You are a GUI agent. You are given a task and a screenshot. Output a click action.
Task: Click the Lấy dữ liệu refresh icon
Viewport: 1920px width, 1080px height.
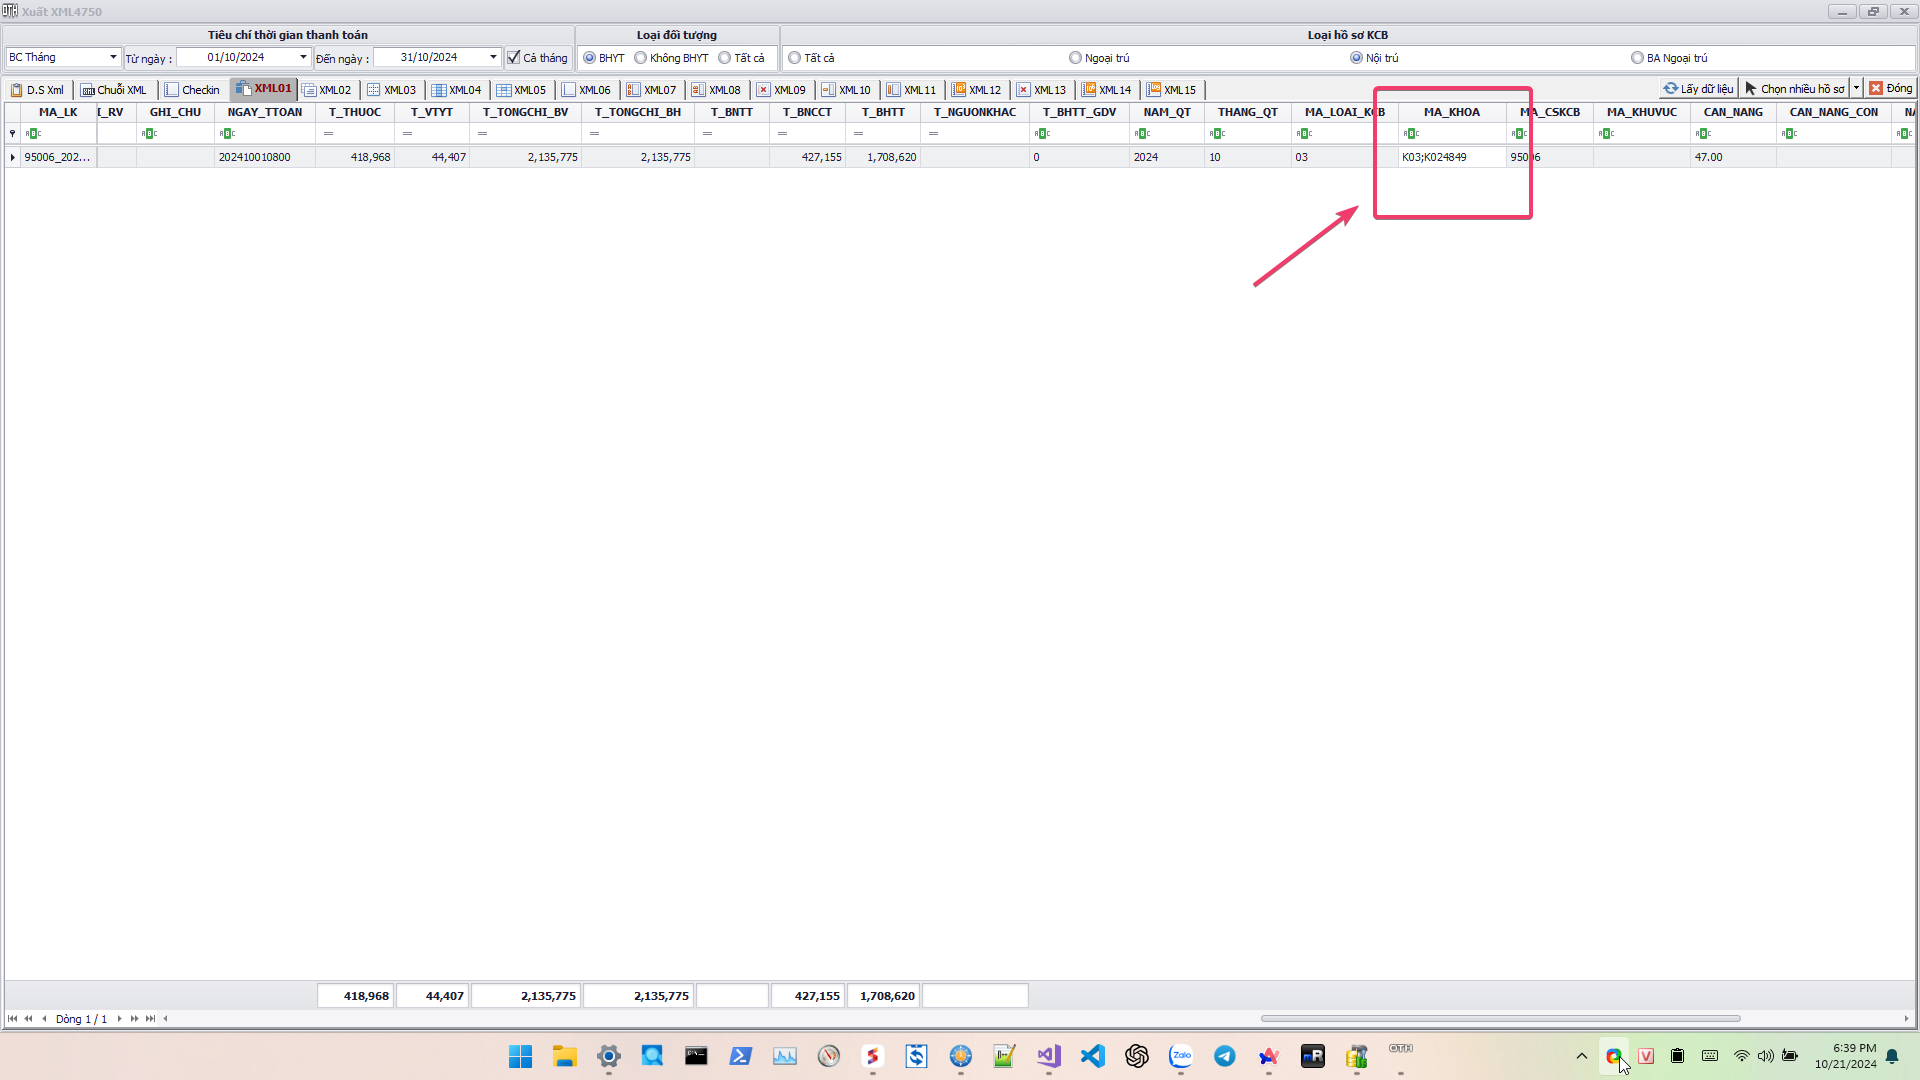coord(1670,89)
